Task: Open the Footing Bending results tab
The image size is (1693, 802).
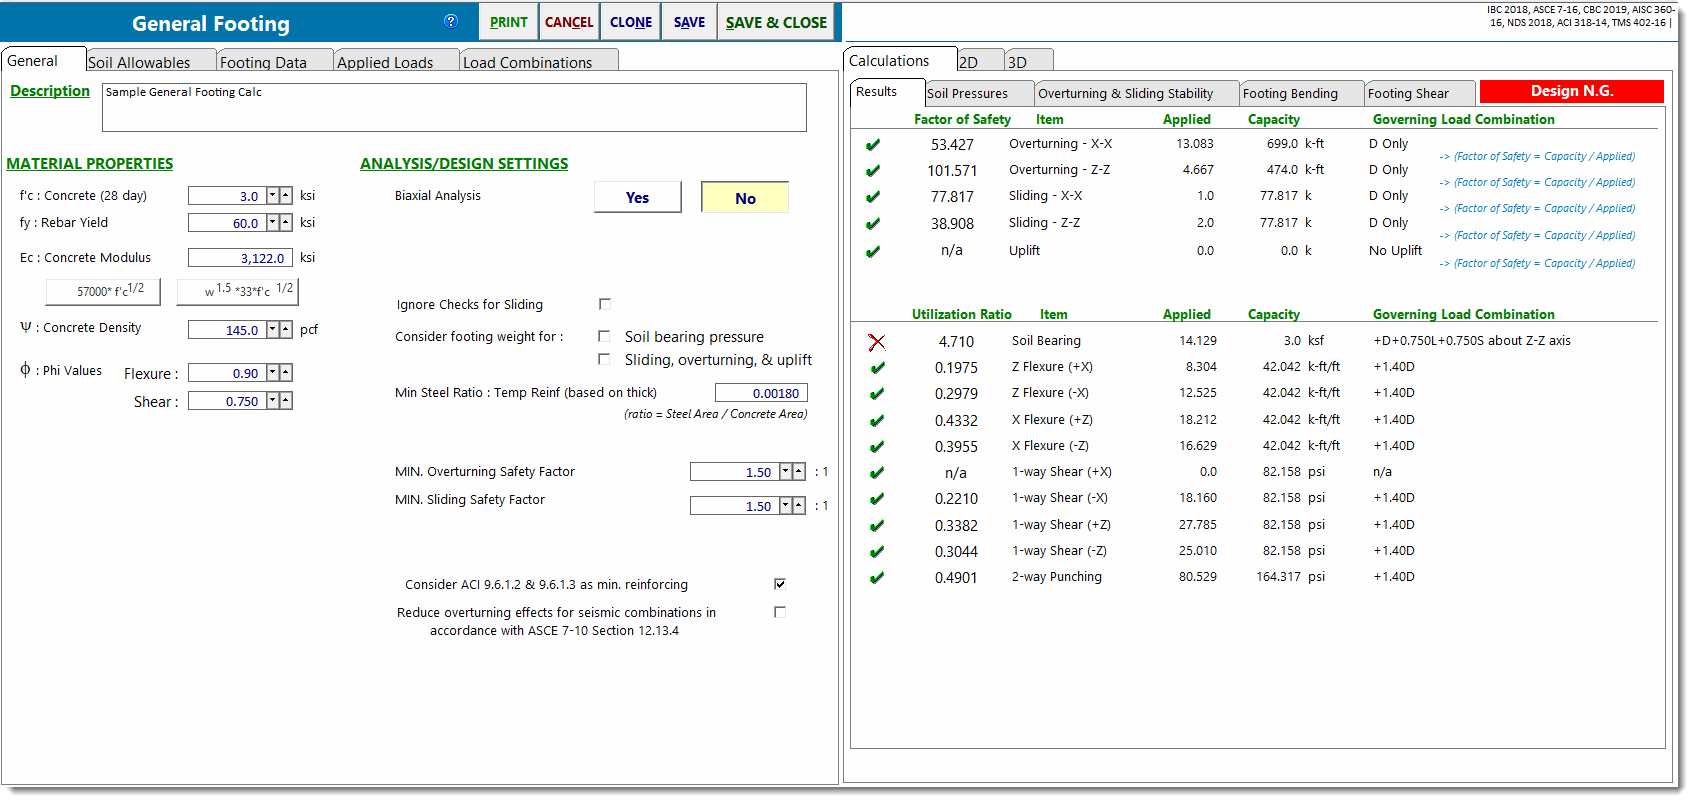Action: [1290, 93]
